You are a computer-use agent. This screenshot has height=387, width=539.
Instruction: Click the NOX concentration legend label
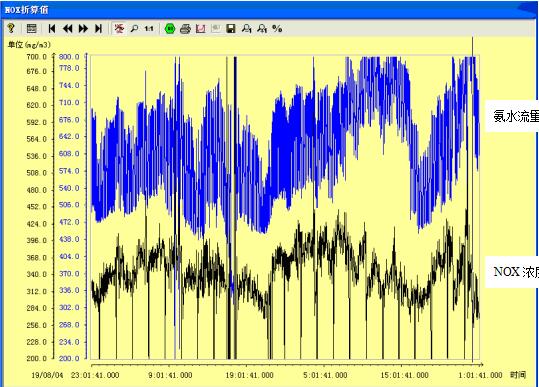point(516,272)
